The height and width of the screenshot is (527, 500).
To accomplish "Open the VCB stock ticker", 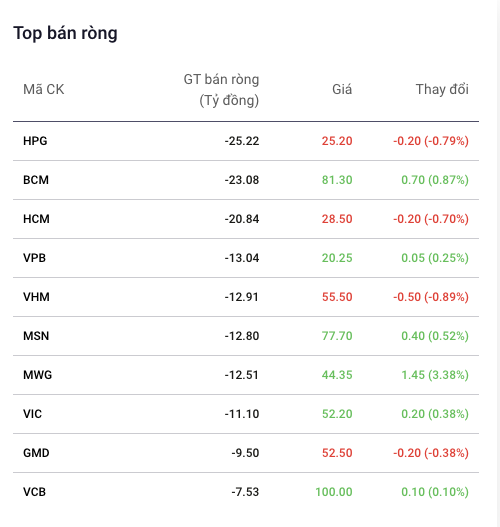I will click(x=34, y=492).
